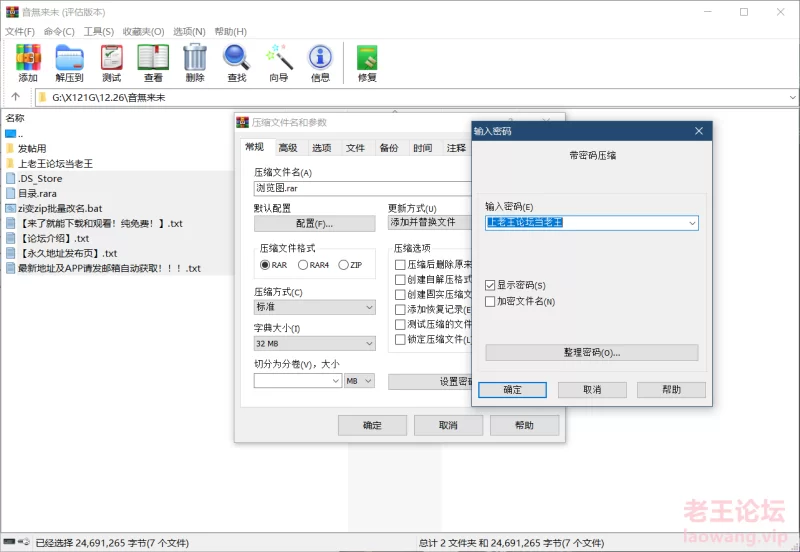Screen dimensions: 800x552
Task: Open the 选项(N) menu
Action: click(x=189, y=32)
